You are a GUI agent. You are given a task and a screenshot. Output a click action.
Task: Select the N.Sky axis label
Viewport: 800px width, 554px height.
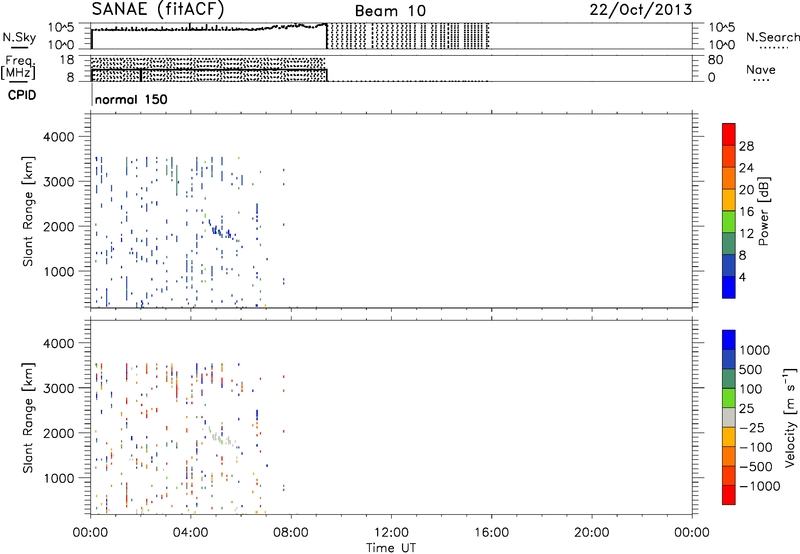tap(19, 38)
